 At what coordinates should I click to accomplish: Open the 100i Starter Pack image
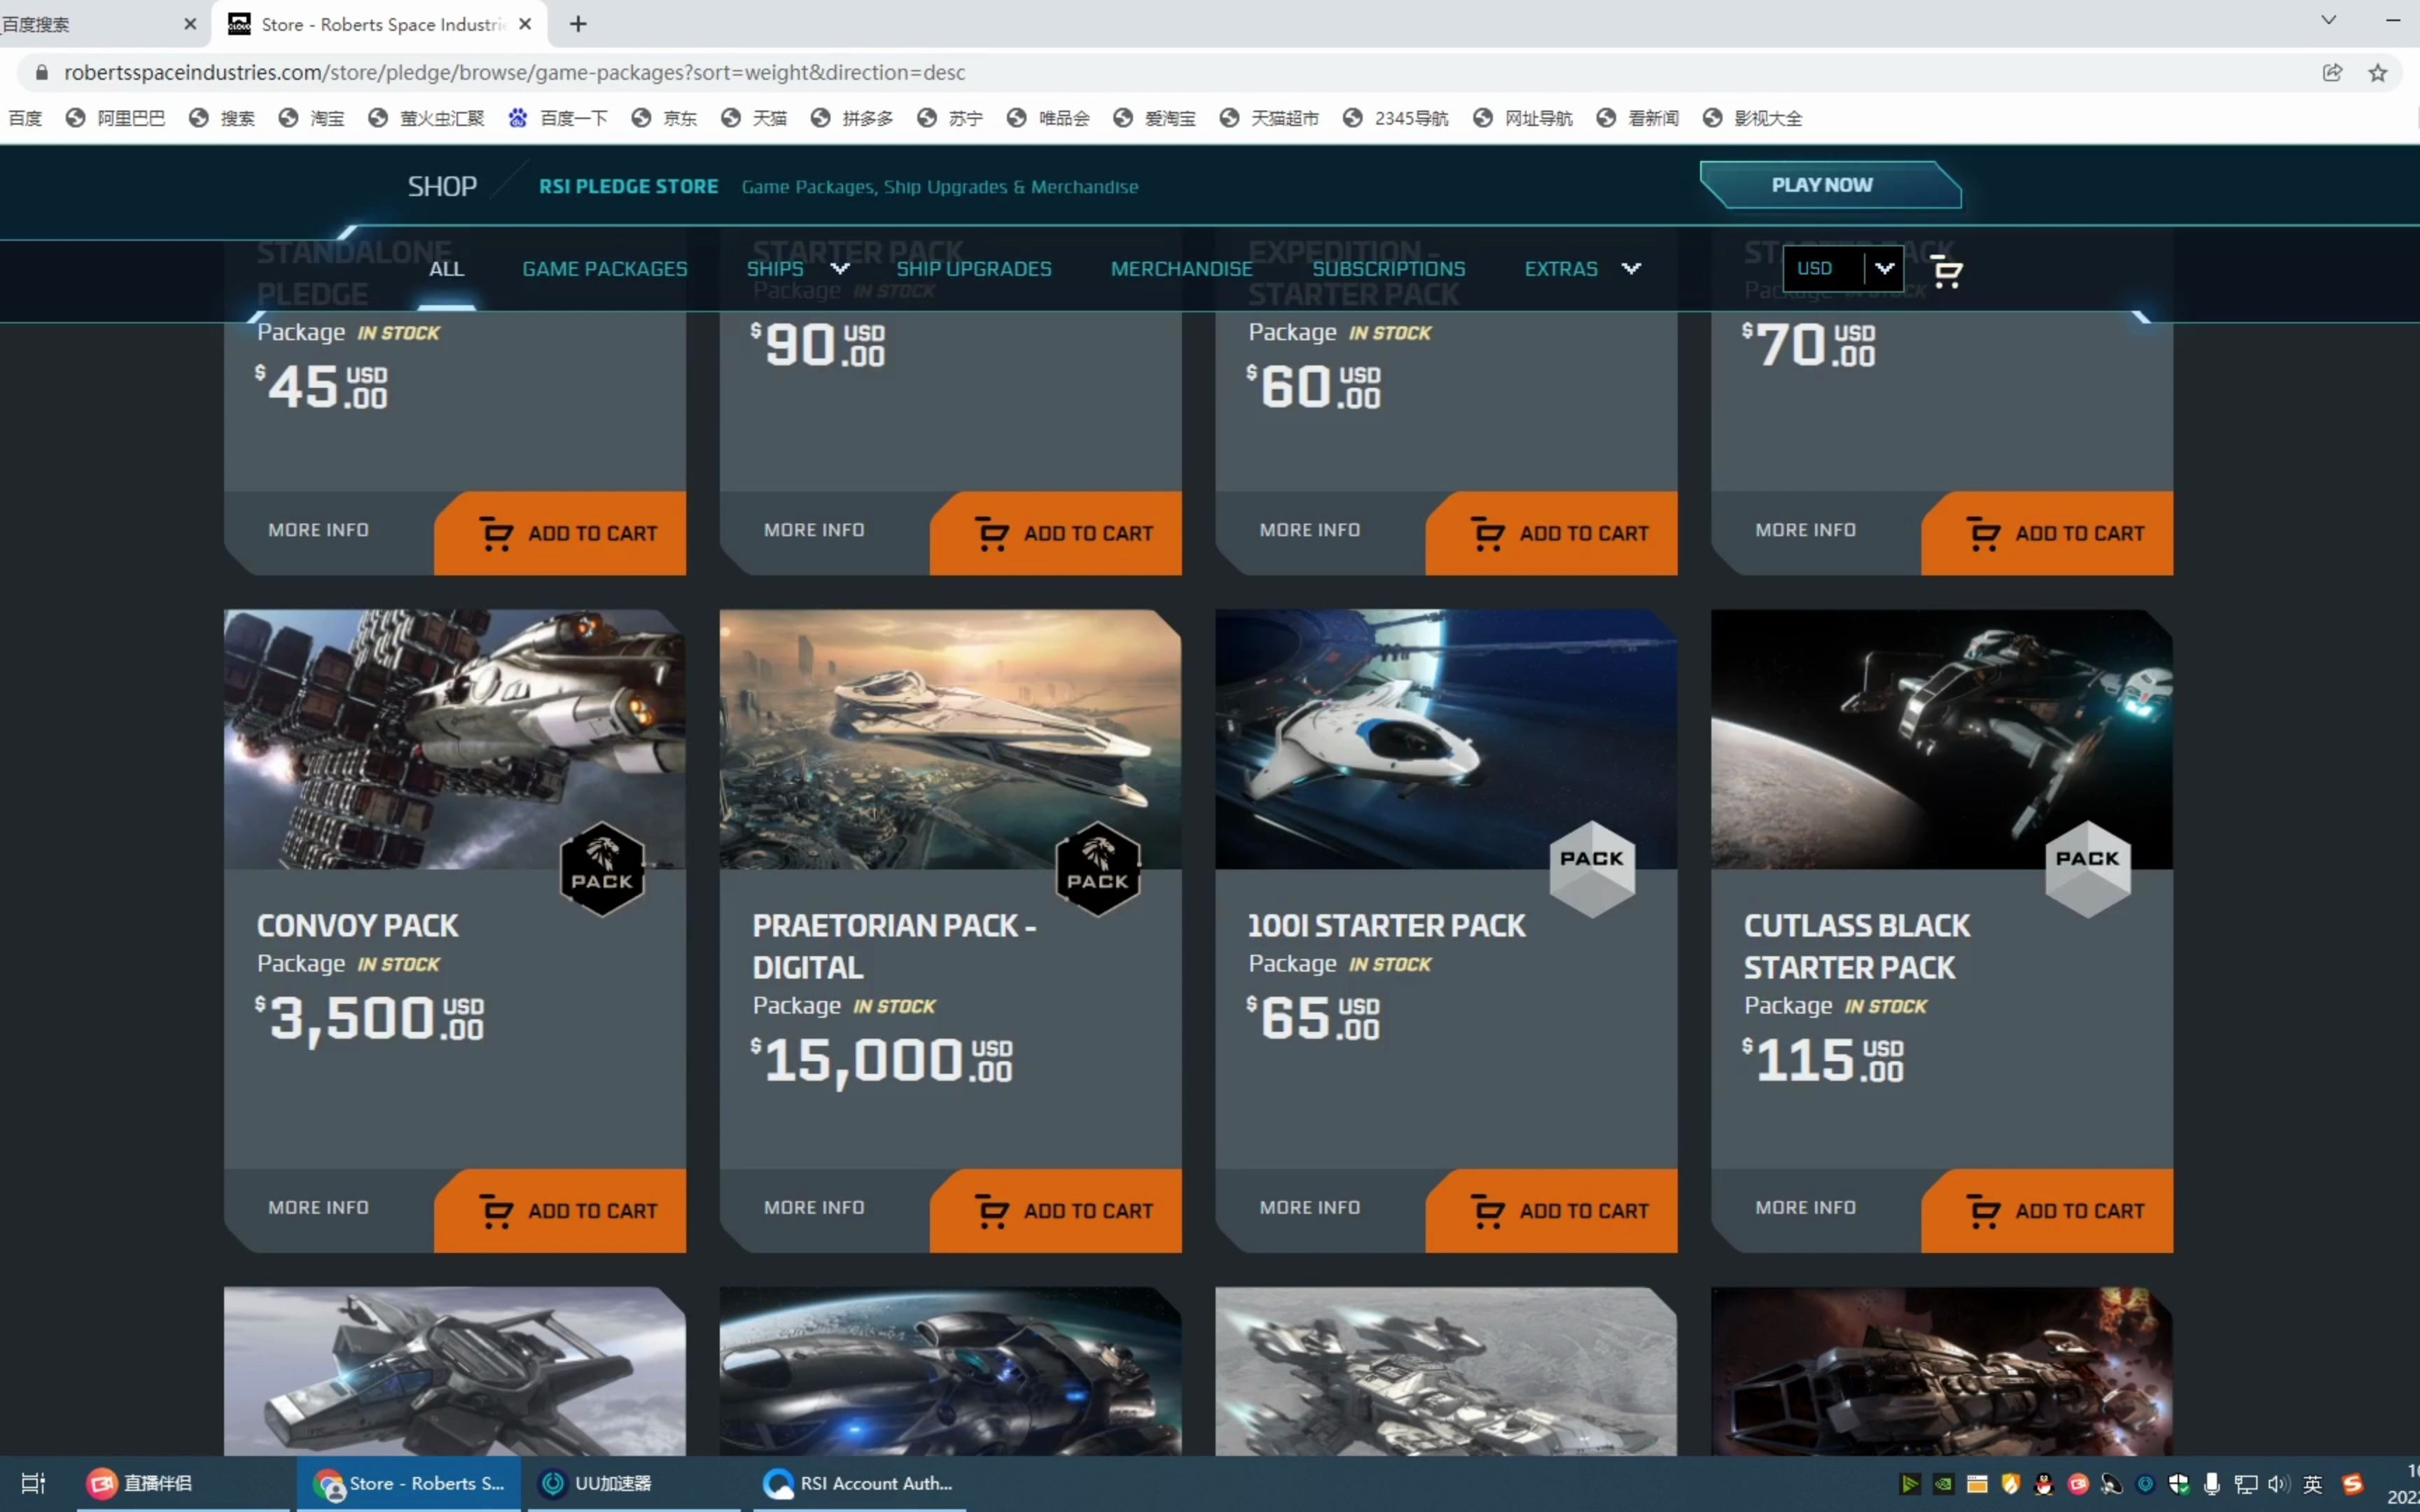(x=1446, y=738)
